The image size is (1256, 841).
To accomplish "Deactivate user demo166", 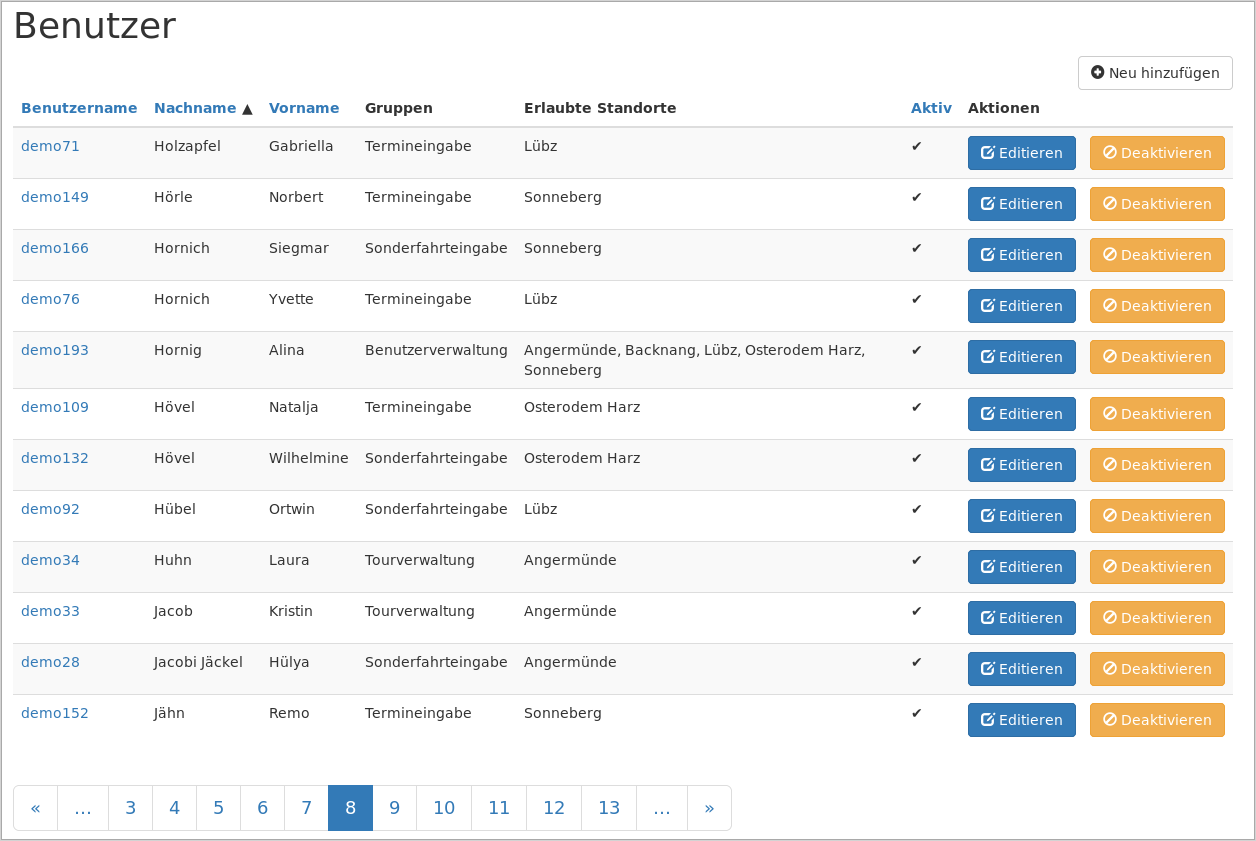I will click(1156, 255).
